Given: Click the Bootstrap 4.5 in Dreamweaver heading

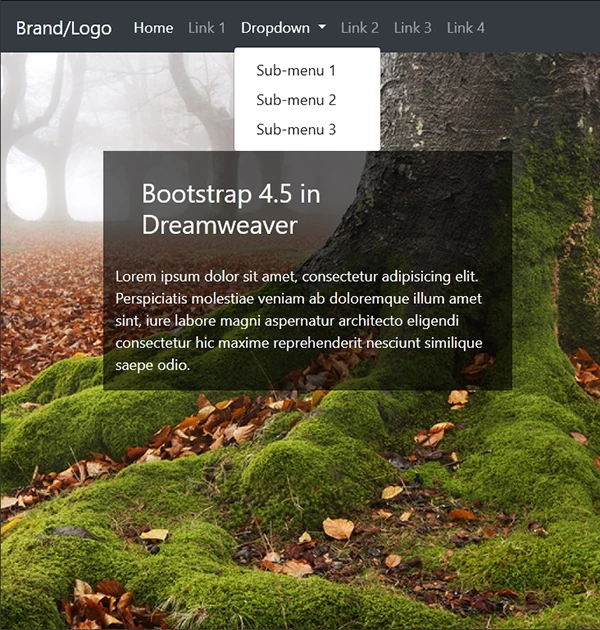Looking at the screenshot, I should pos(231,209).
